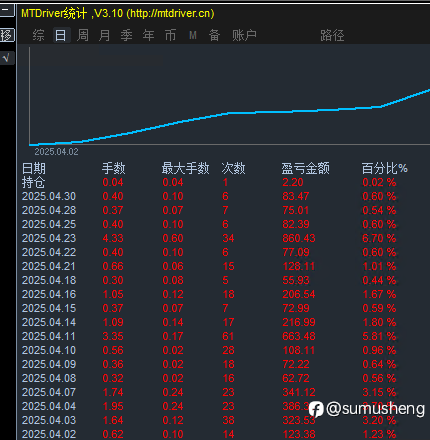This screenshot has width=430, height=440.
Task: Click the cyan equity curve line
Action: tap(229, 113)
